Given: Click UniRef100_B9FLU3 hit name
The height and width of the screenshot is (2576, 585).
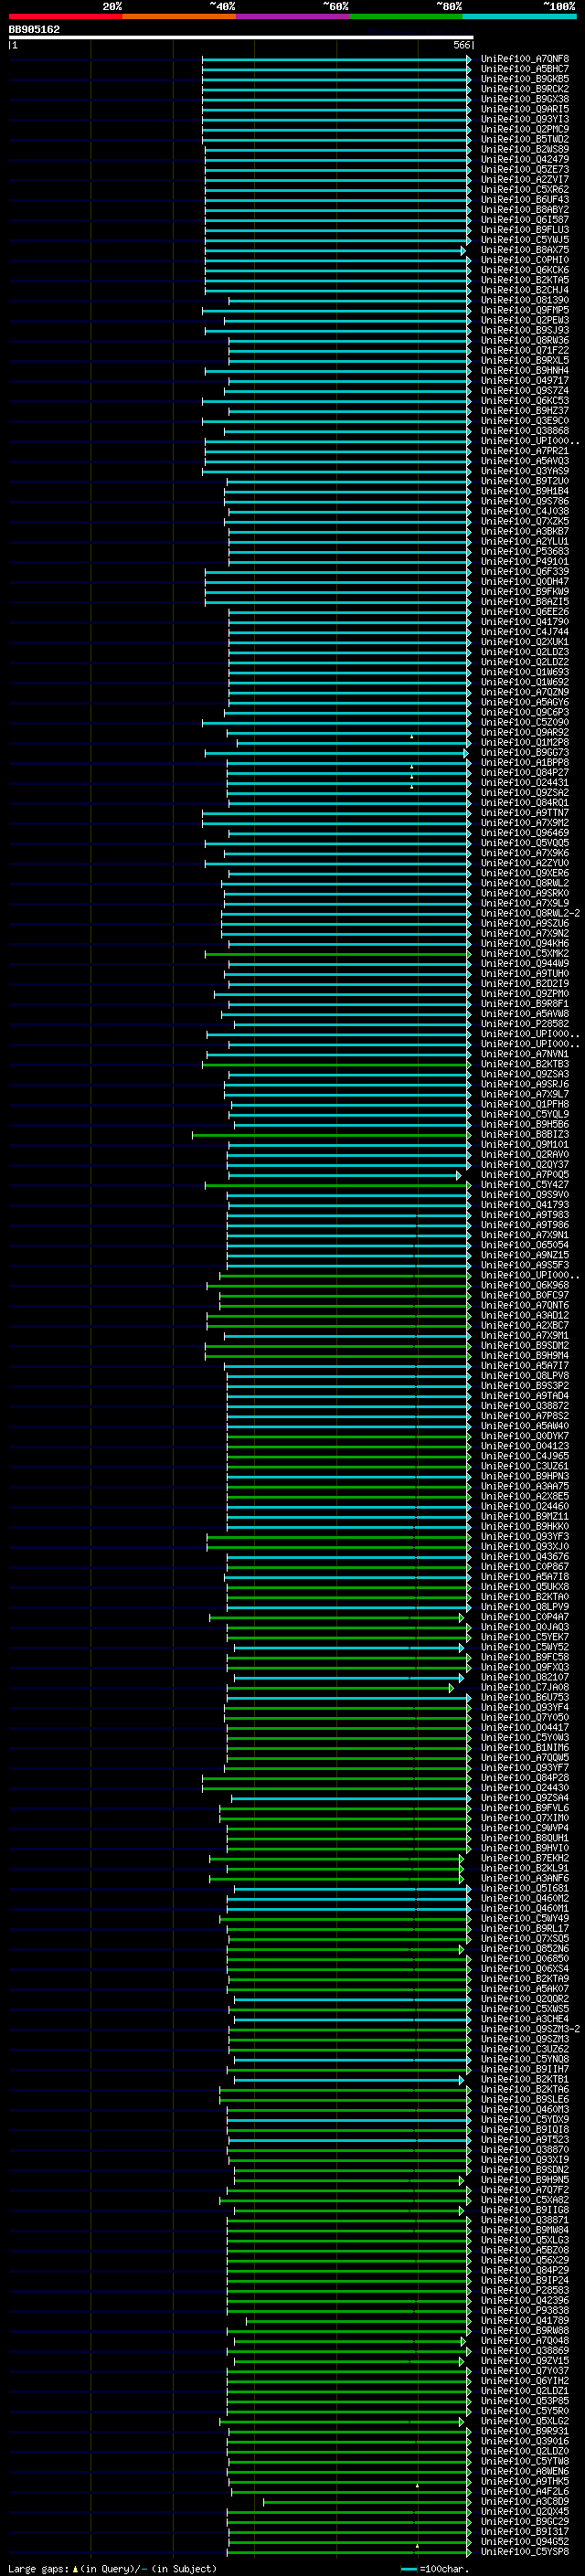Looking at the screenshot, I should click(x=524, y=230).
